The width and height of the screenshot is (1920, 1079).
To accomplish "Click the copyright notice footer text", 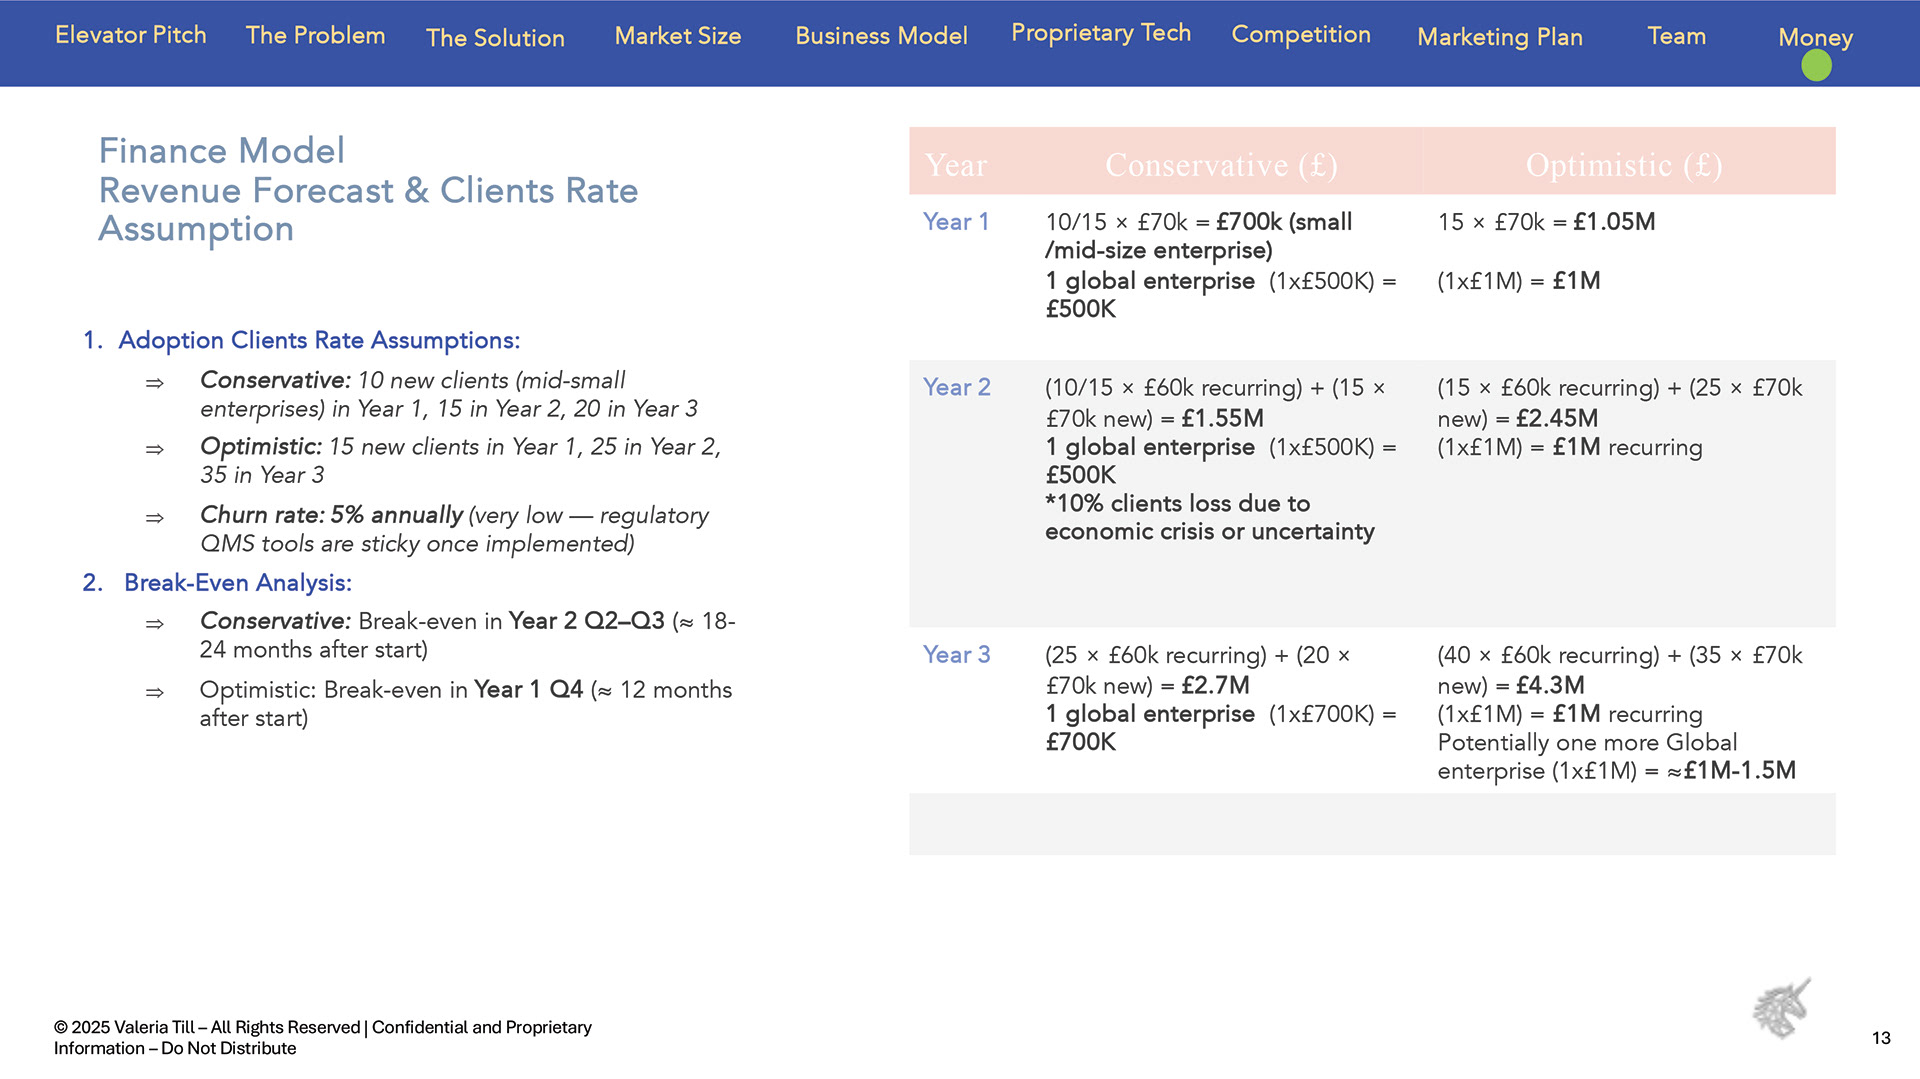I will coord(322,1037).
